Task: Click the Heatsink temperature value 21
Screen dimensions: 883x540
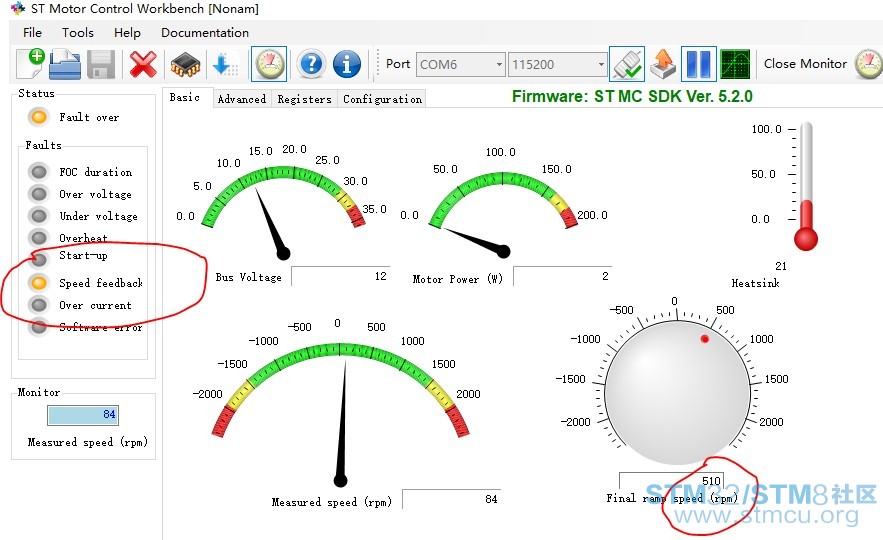Action: (x=781, y=266)
